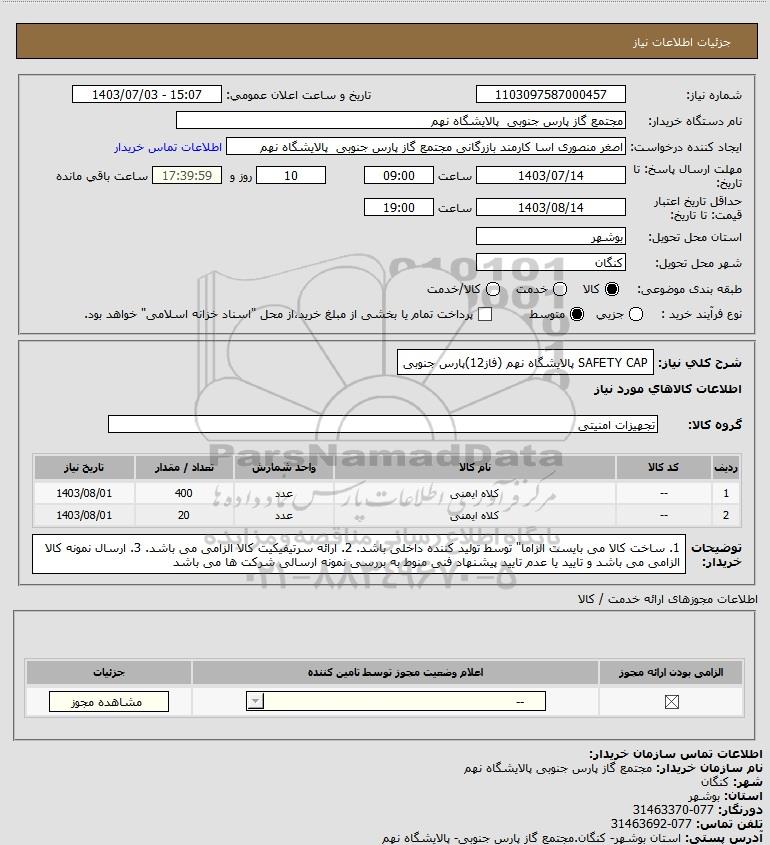Select row 2 item name کلاه ایمنی

pos(475,515)
